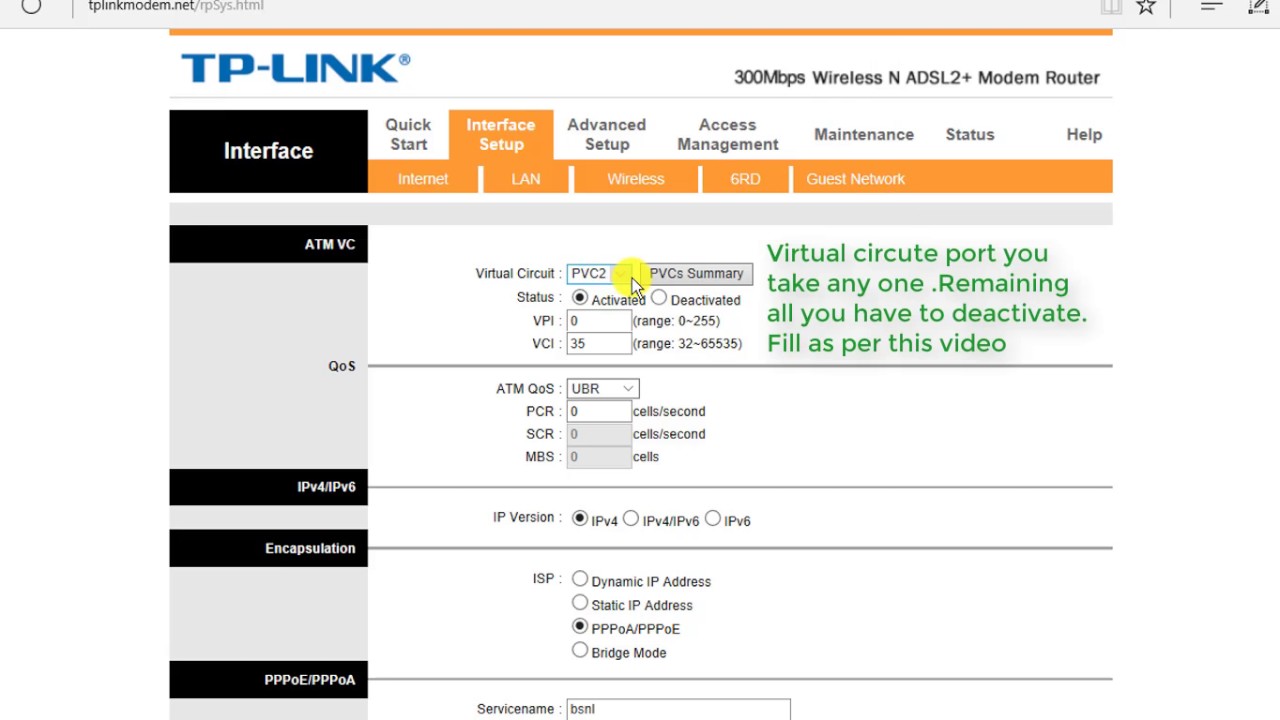
Task: Select the IPv6 radio button
Action: pos(713,519)
